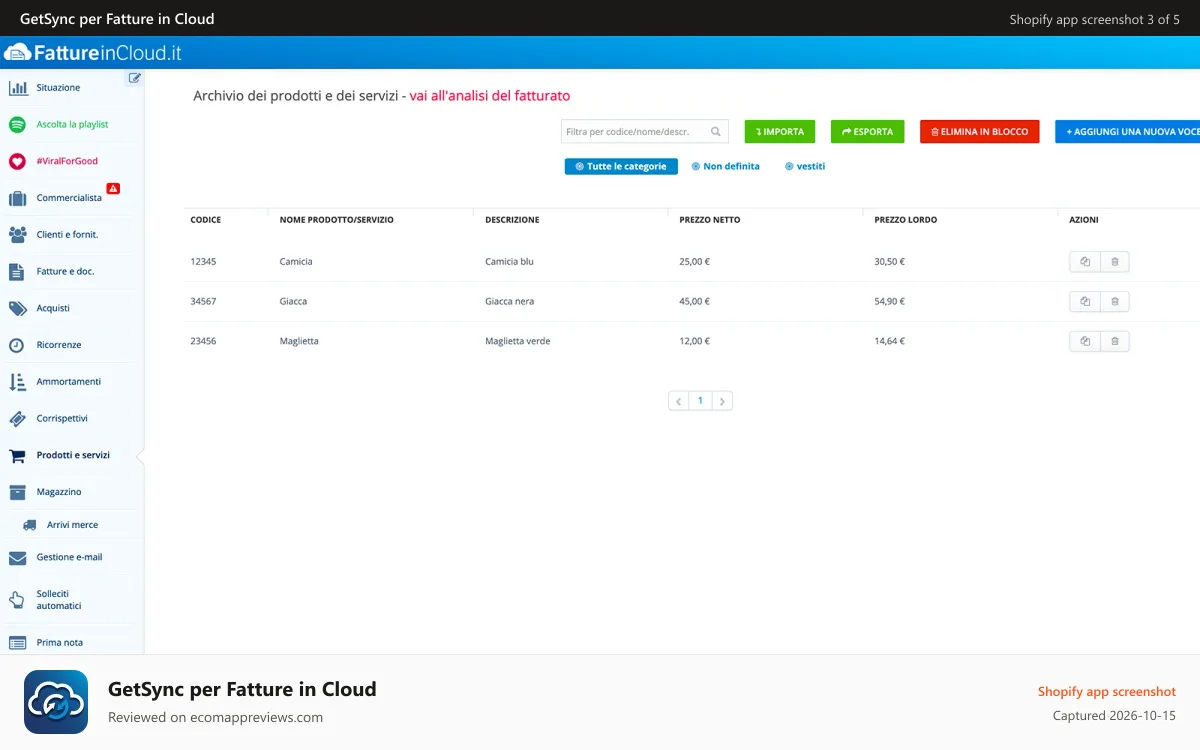Screen dimensions: 1200x750
Task: Duplicate the Giacca product row
Action: tap(1085, 301)
